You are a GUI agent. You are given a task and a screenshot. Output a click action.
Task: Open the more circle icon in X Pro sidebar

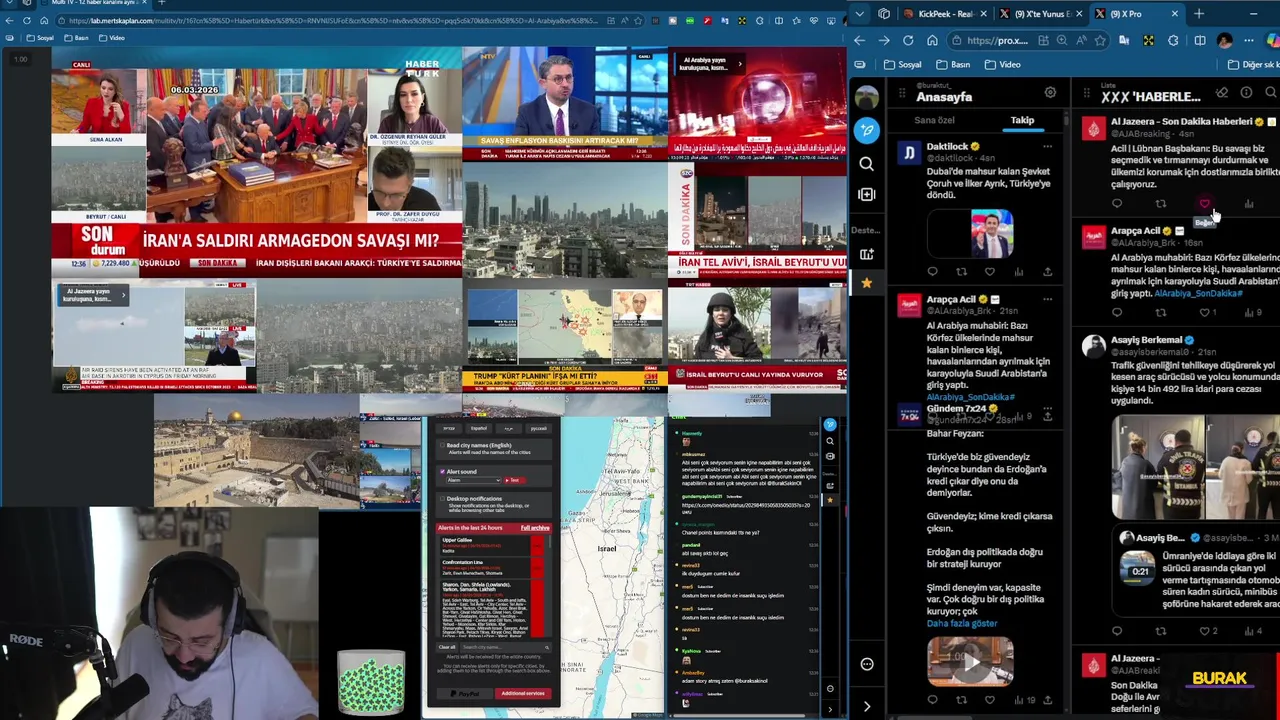pyautogui.click(x=866, y=664)
